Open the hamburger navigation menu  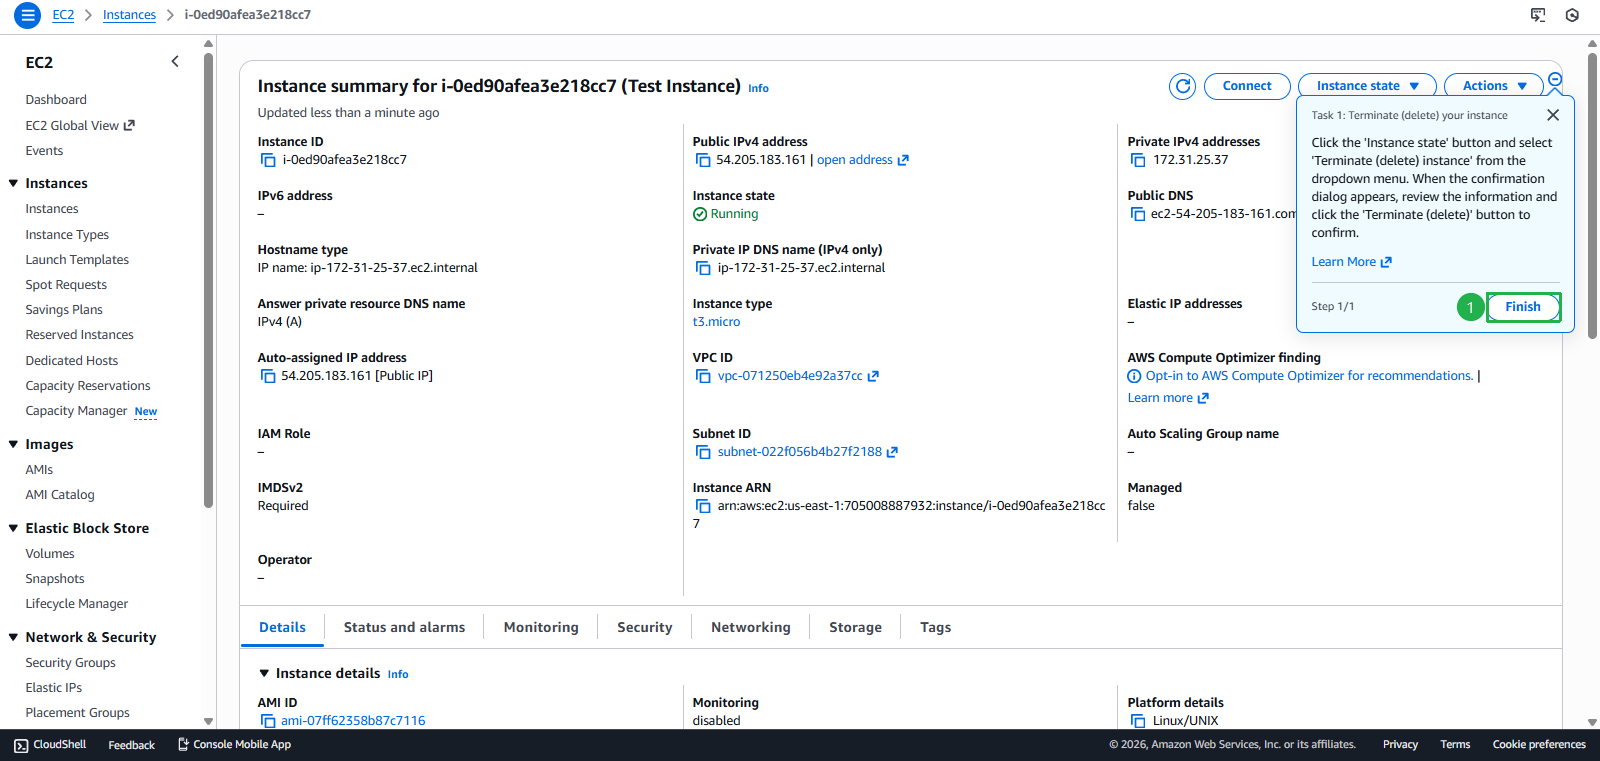point(27,15)
